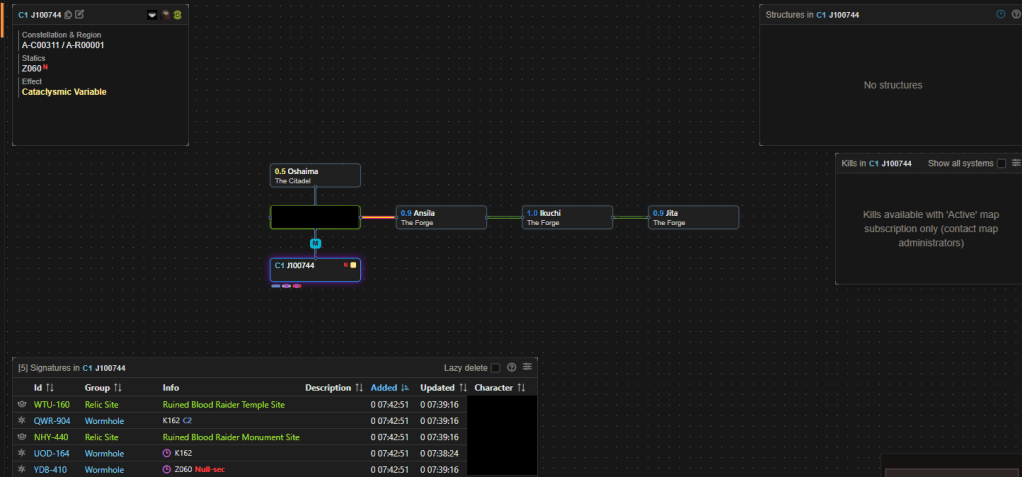Select the Oshaima system node
Image resolution: width=1022 pixels, height=477 pixels.
pyautogui.click(x=315, y=176)
